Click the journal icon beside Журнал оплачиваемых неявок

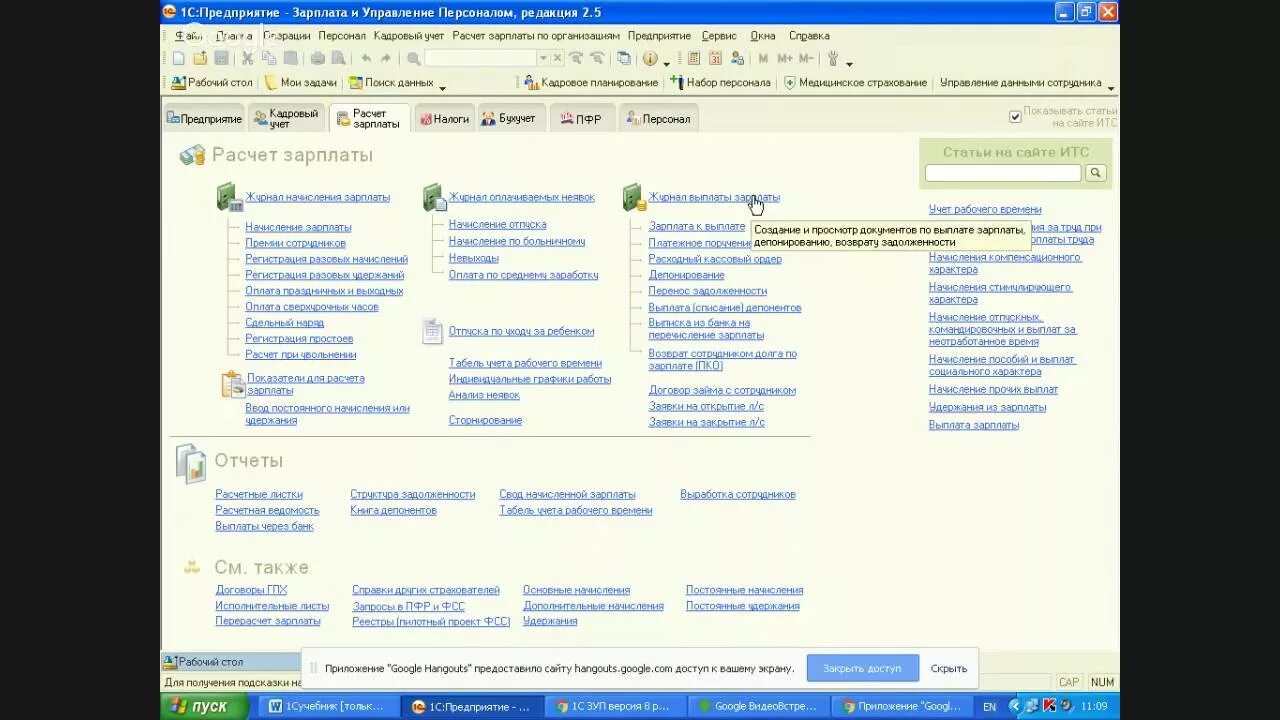point(433,197)
